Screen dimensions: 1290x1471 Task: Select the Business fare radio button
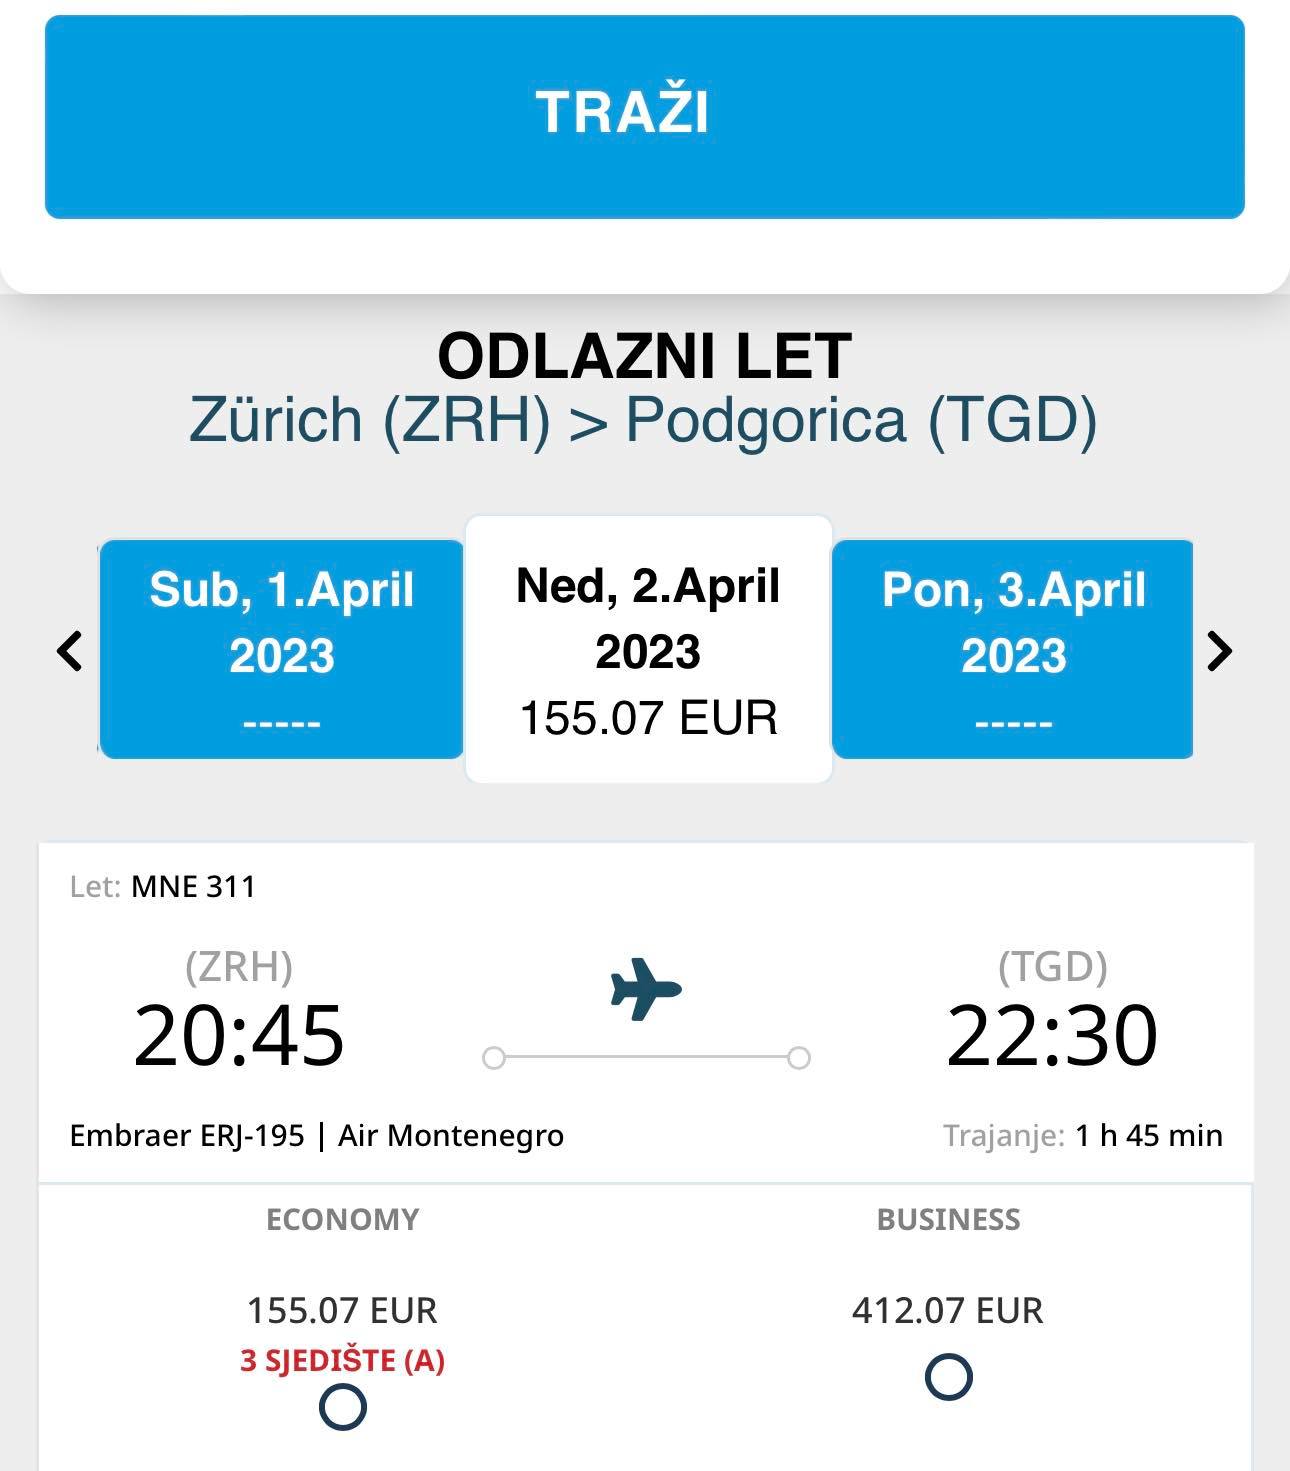948,1377
